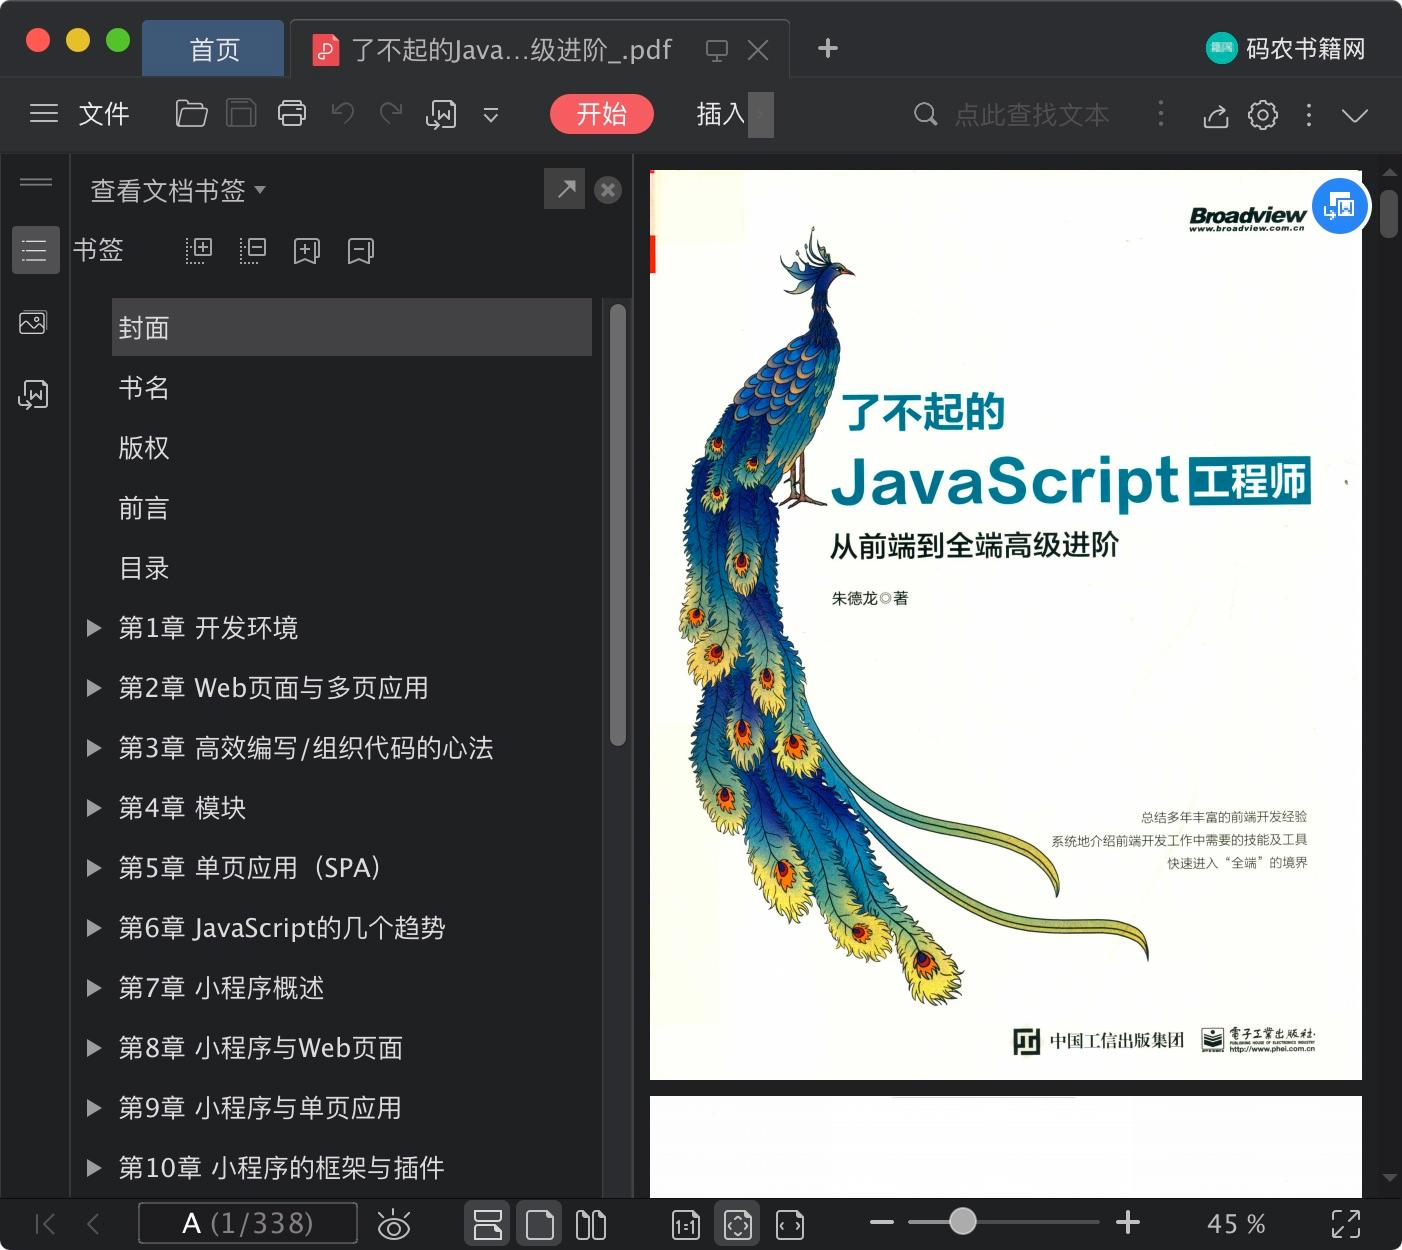This screenshot has height=1250, width=1402.
Task: Open a new tab with plus button
Action: pyautogui.click(x=828, y=48)
